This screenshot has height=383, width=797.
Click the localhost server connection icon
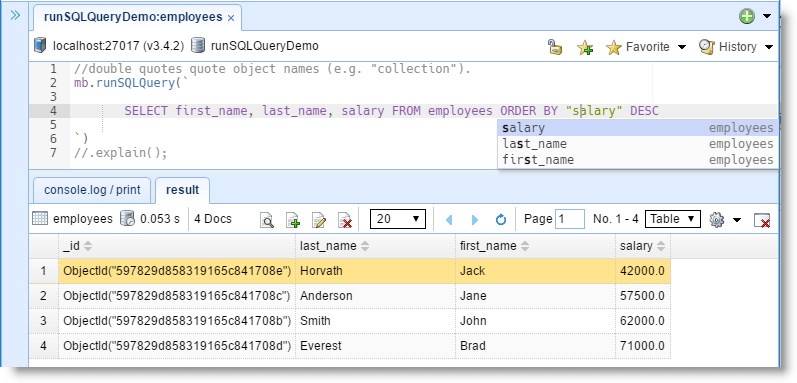click(x=40, y=45)
